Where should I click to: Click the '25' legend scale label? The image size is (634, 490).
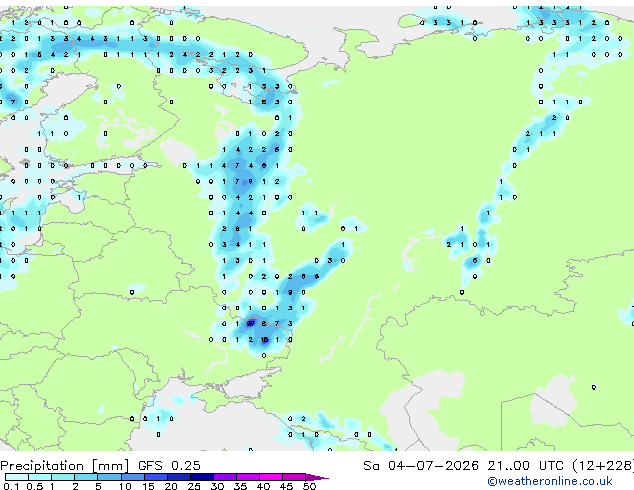[x=194, y=486]
